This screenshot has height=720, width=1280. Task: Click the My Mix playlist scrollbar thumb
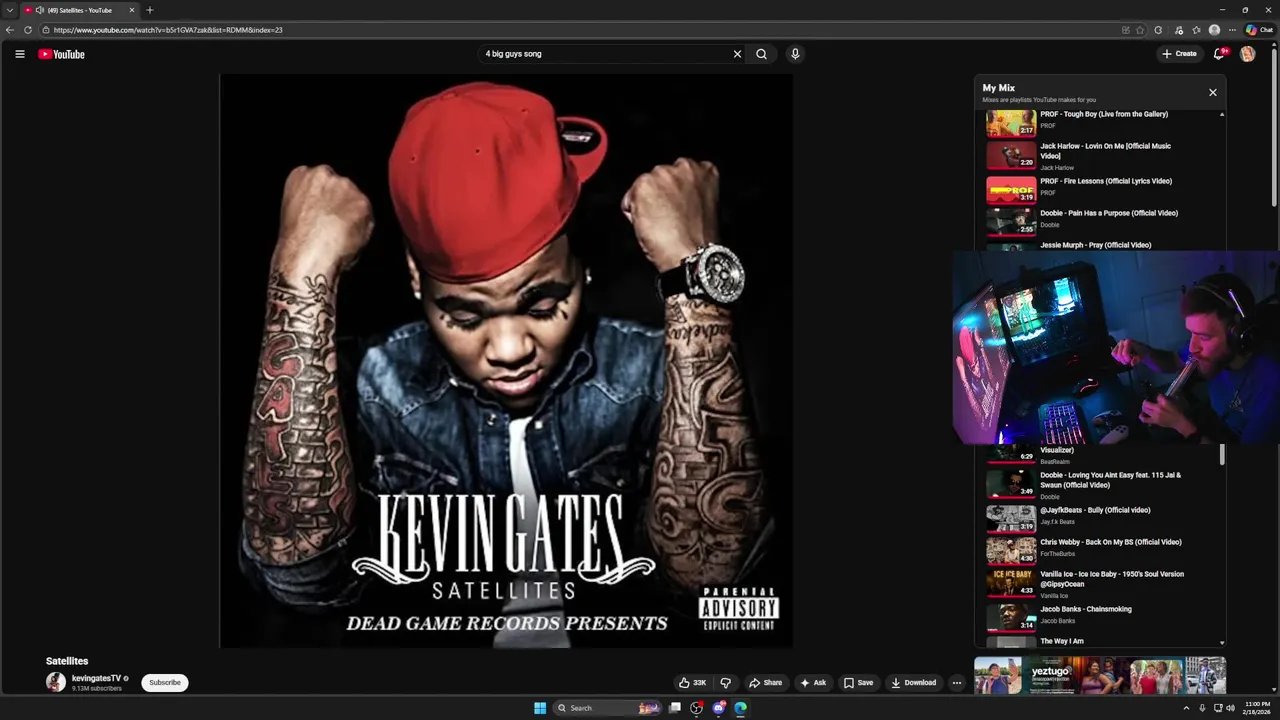(x=1222, y=455)
